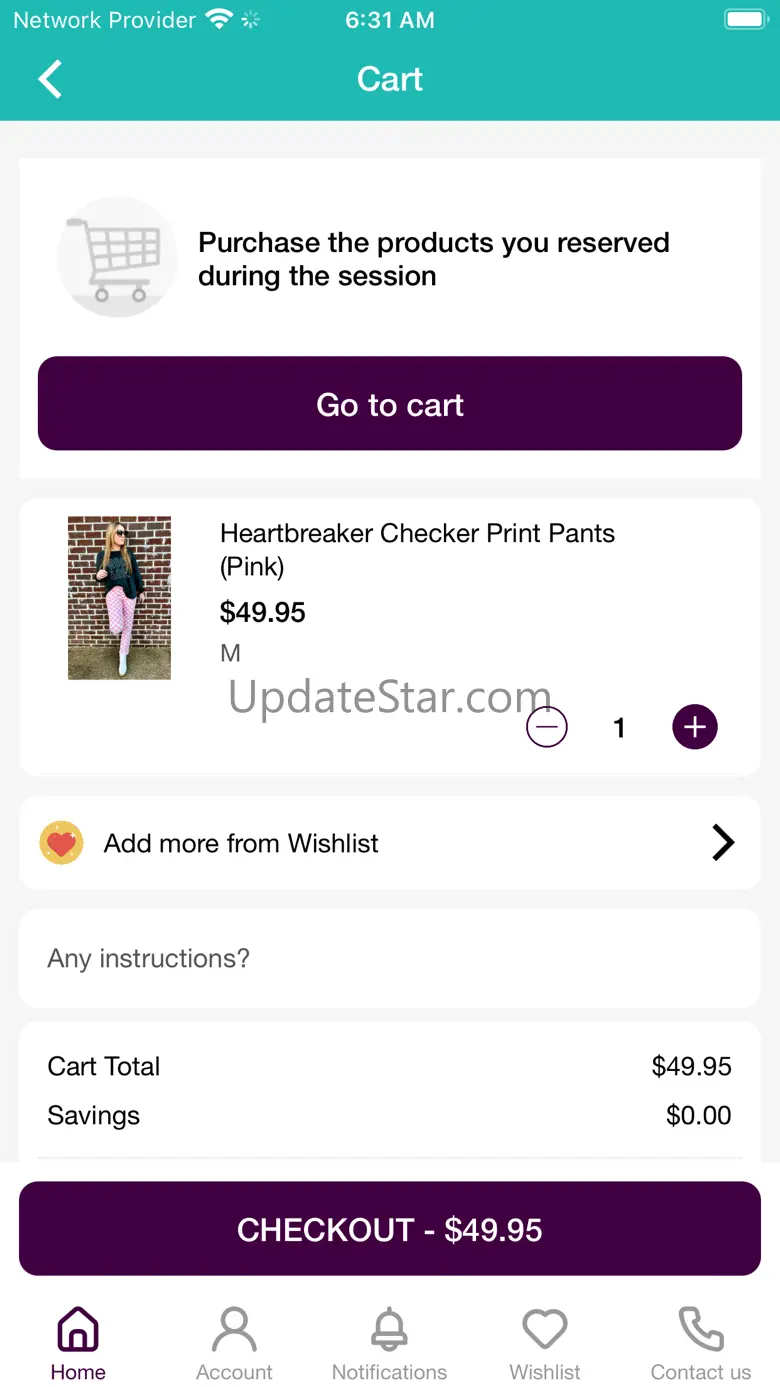Open Heartbreaker Checker Print Pants product title
This screenshot has height=1387, width=780.
417,549
